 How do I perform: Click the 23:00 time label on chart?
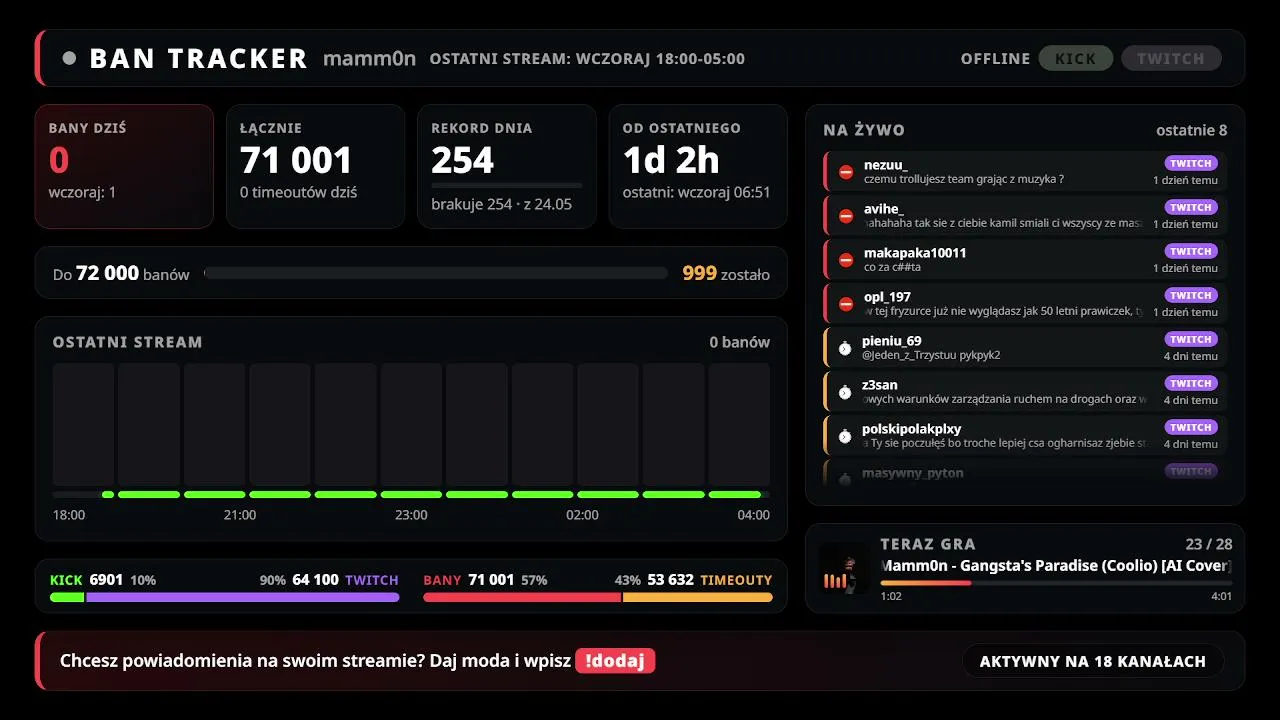tap(411, 515)
